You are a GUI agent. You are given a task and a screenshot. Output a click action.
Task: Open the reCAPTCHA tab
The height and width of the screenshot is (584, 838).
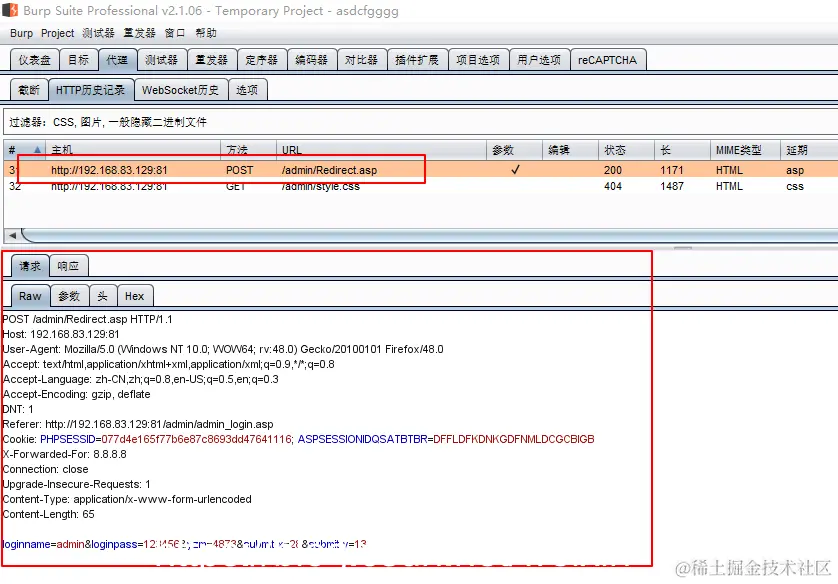608,60
